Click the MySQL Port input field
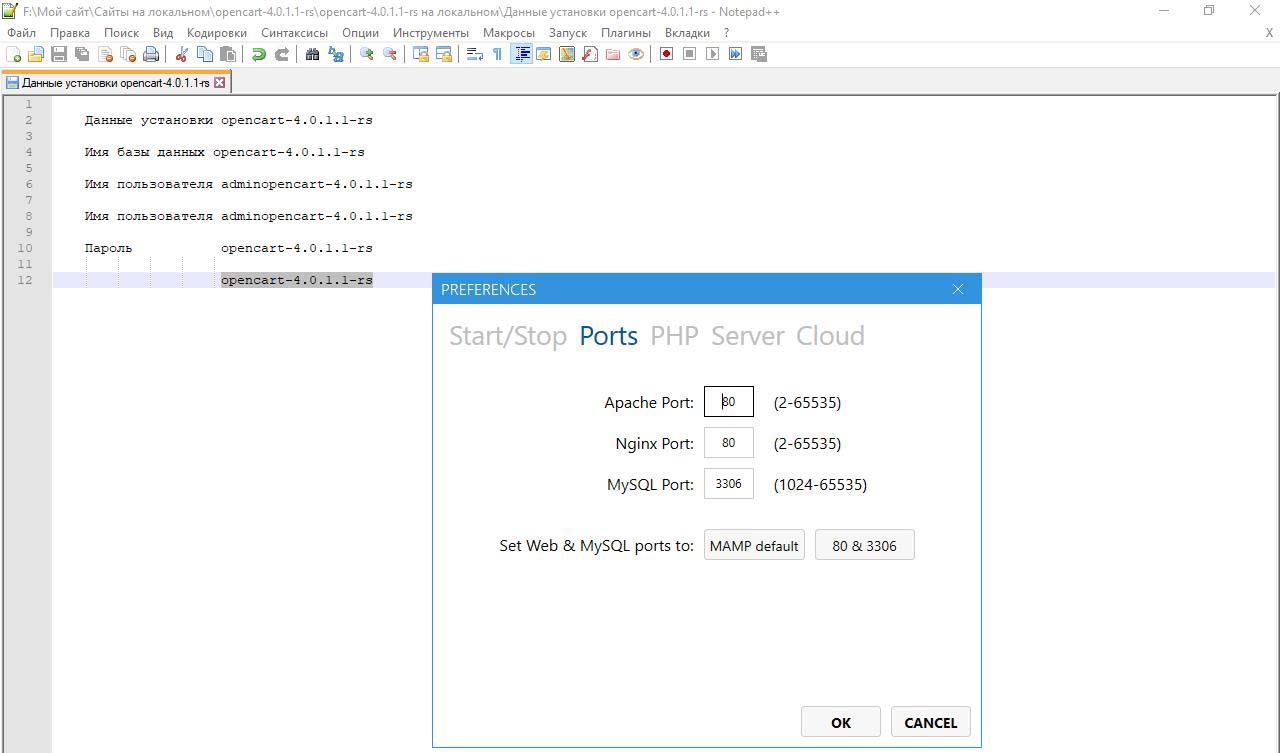 coord(728,484)
